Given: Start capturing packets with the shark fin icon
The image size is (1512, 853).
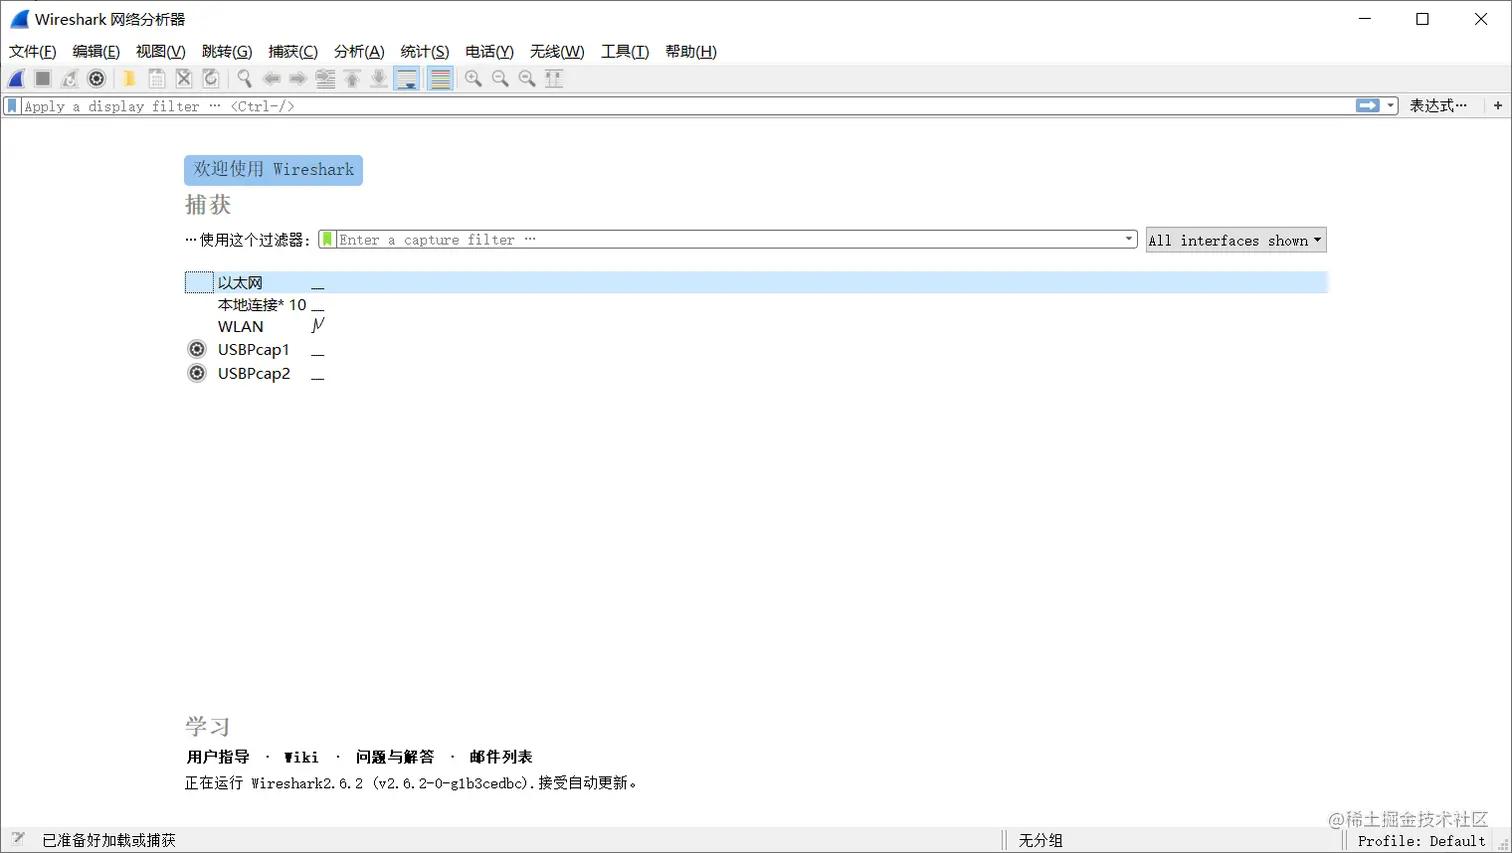Looking at the screenshot, I should [17, 79].
